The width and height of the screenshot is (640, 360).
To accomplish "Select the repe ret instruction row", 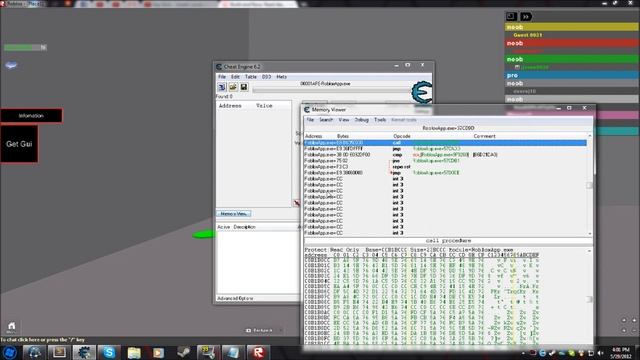I will coord(445,167).
